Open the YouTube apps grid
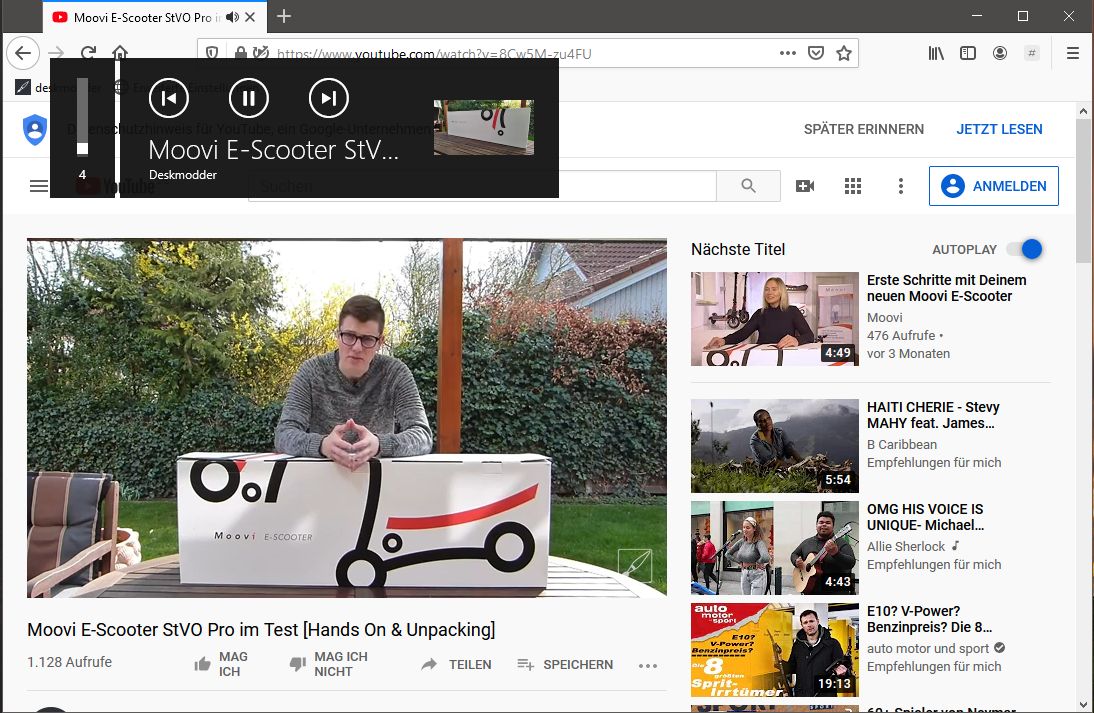 (853, 186)
